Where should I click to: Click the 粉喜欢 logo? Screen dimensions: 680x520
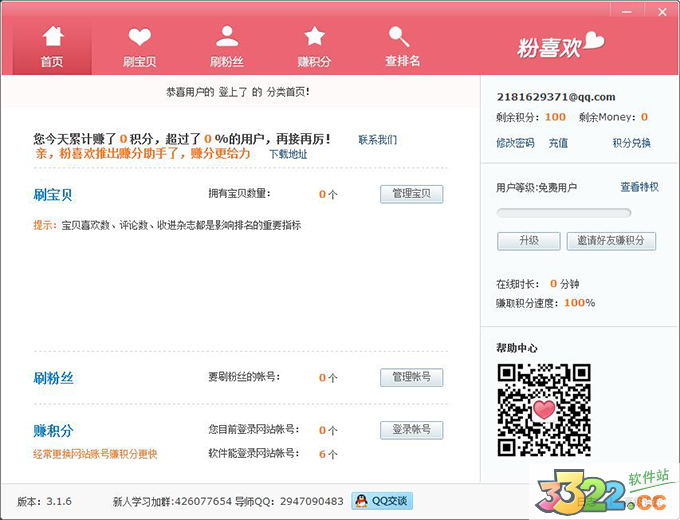tap(559, 45)
